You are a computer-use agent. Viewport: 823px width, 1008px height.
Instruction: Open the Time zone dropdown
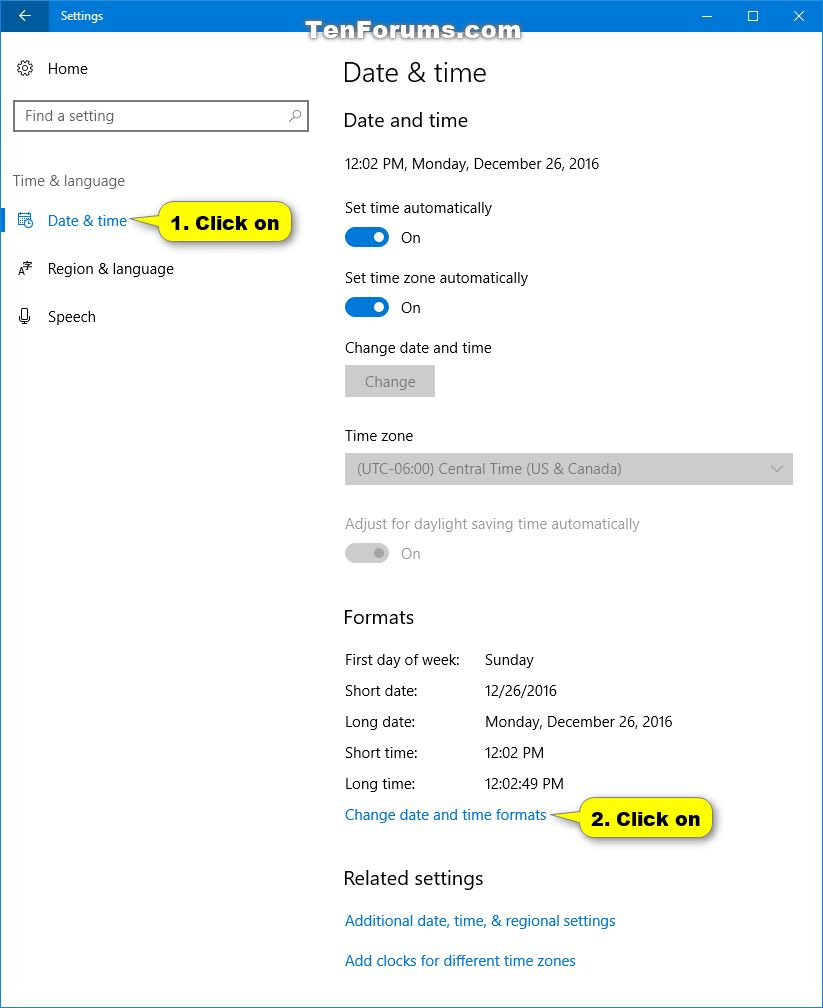coord(568,469)
